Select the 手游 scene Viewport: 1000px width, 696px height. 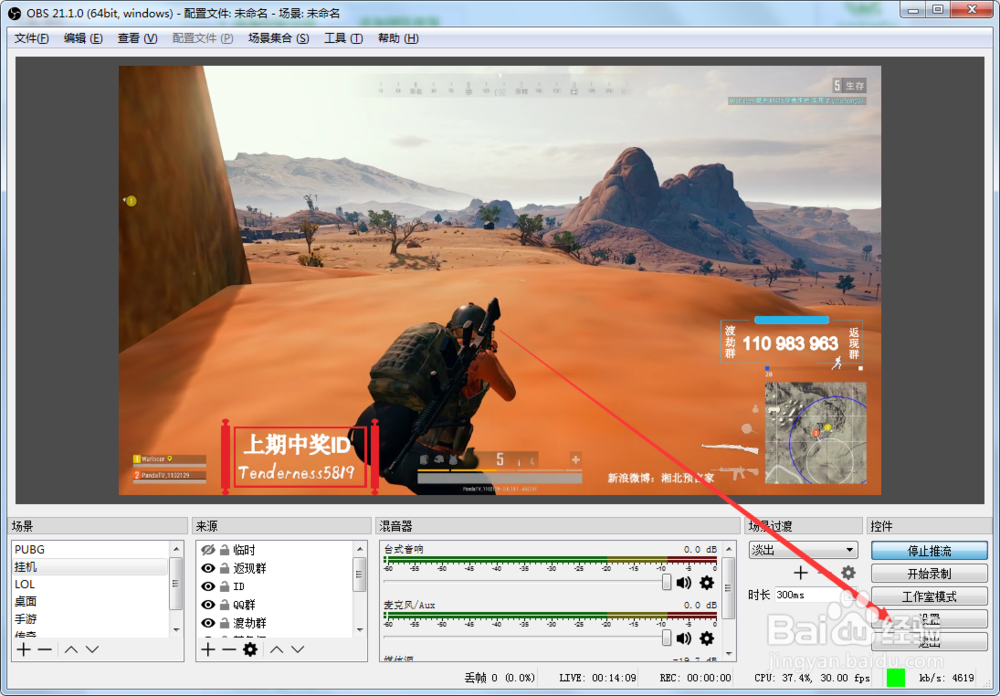coord(90,619)
